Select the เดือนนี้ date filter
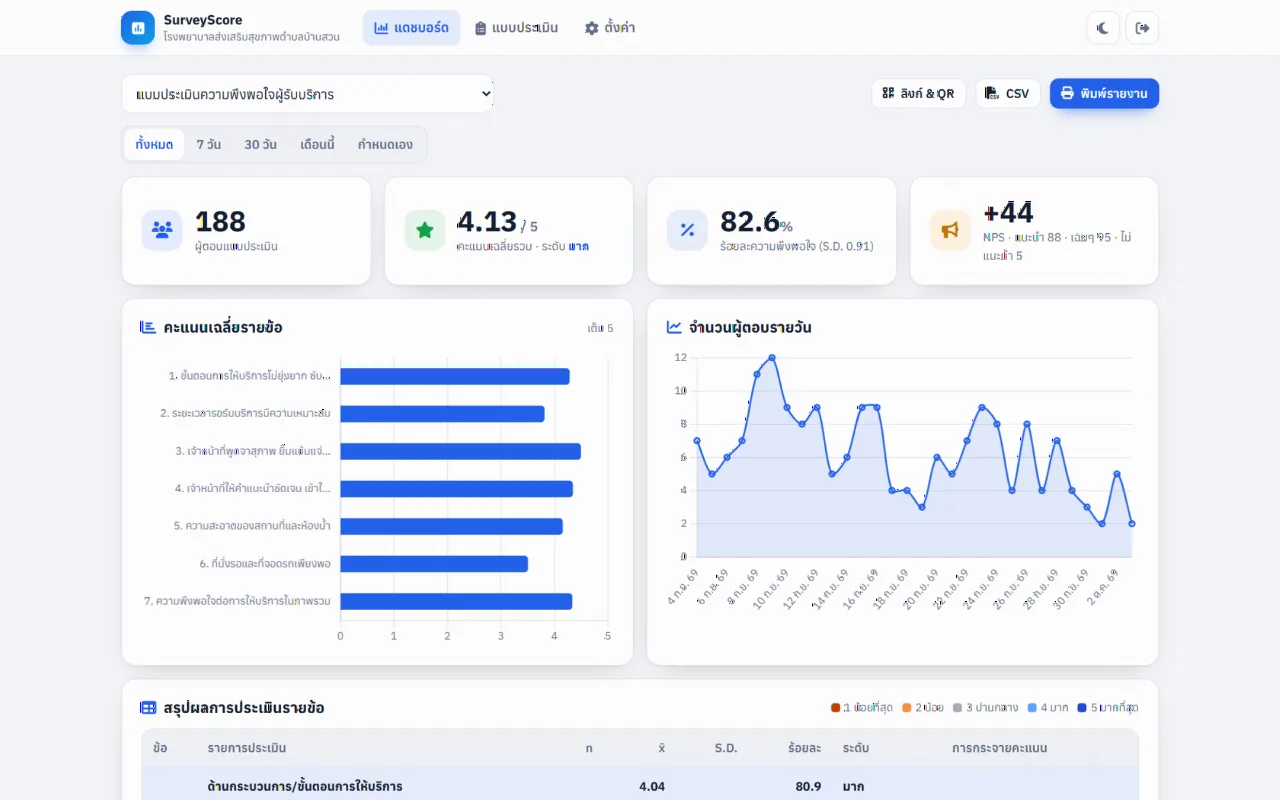Image resolution: width=1280 pixels, height=800 pixels. tap(317, 144)
